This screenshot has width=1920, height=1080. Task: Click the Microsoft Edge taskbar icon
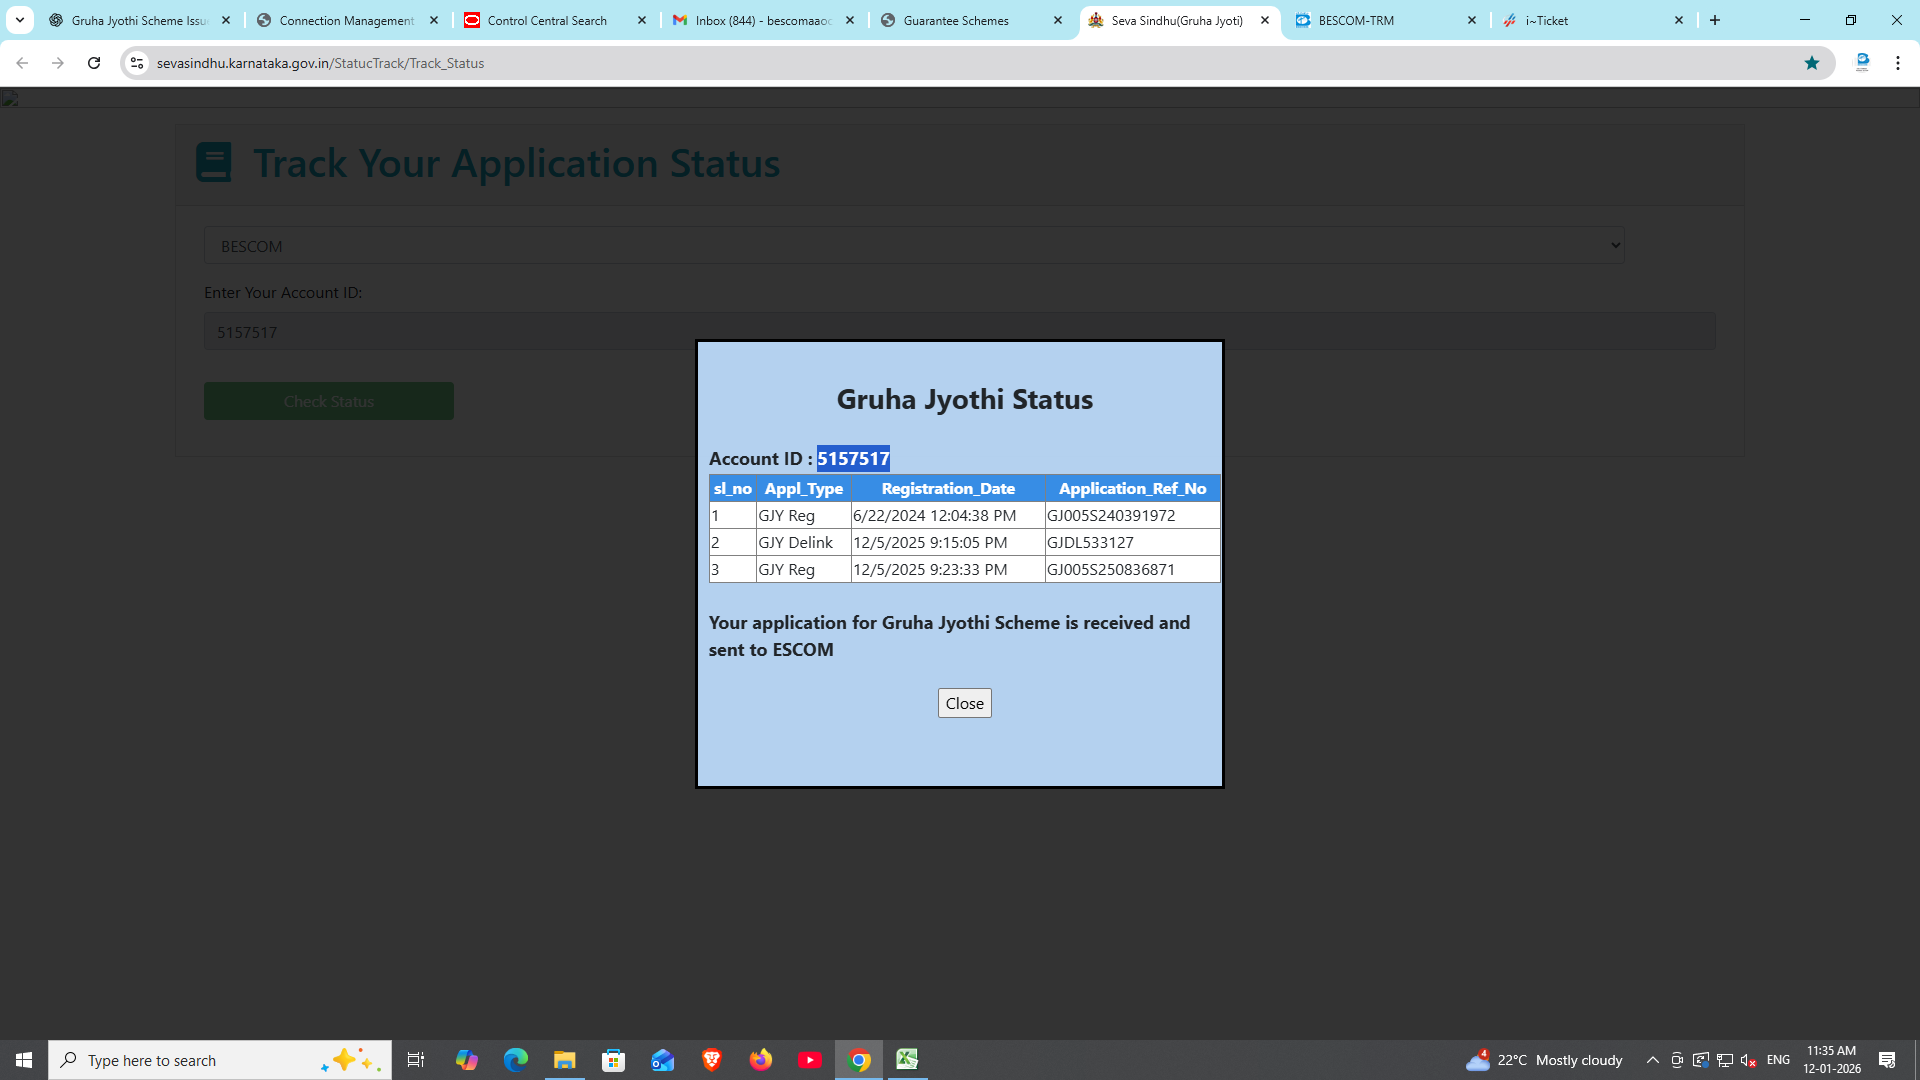[516, 1059]
